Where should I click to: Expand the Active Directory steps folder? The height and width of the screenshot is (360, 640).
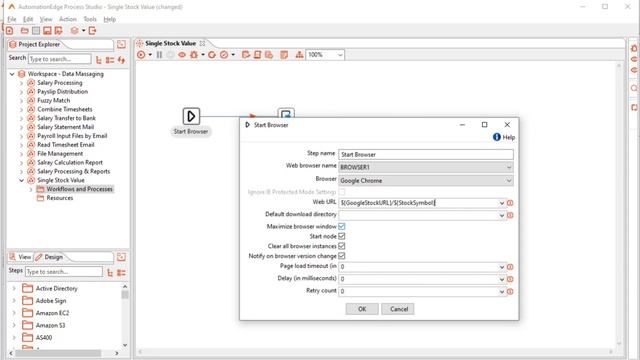14,289
